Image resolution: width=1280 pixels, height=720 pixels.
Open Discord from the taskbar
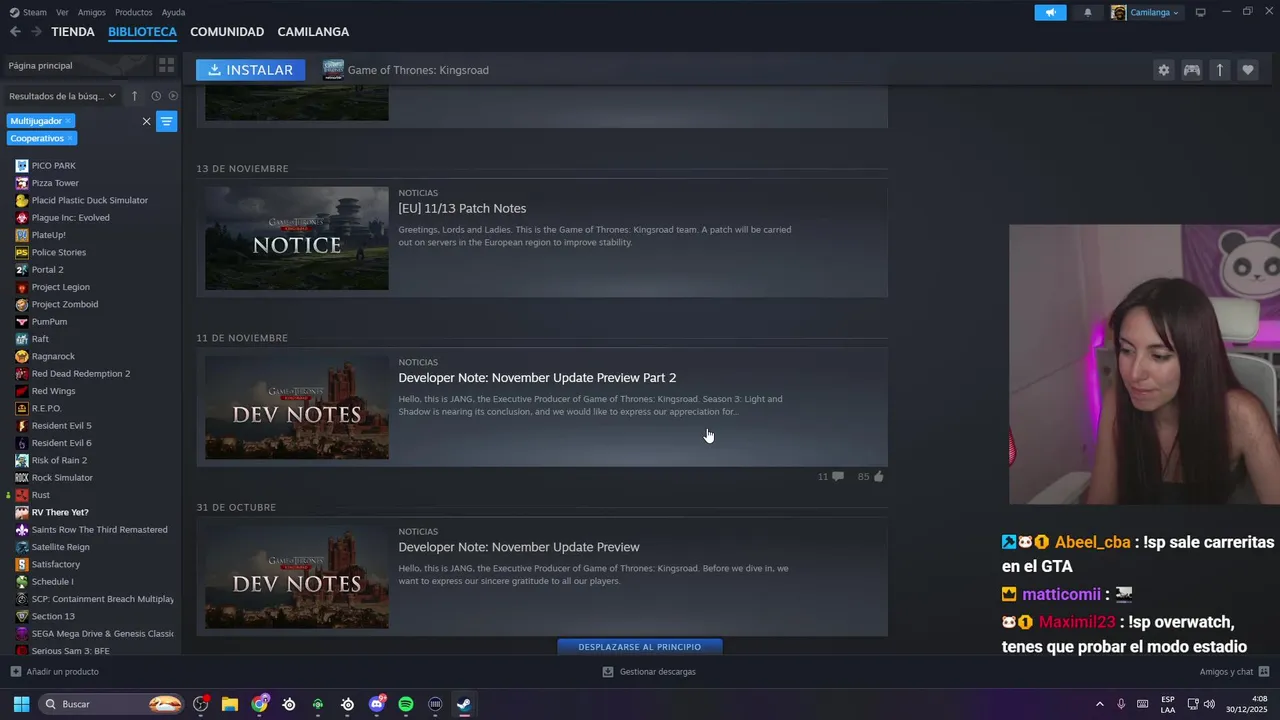[x=377, y=704]
